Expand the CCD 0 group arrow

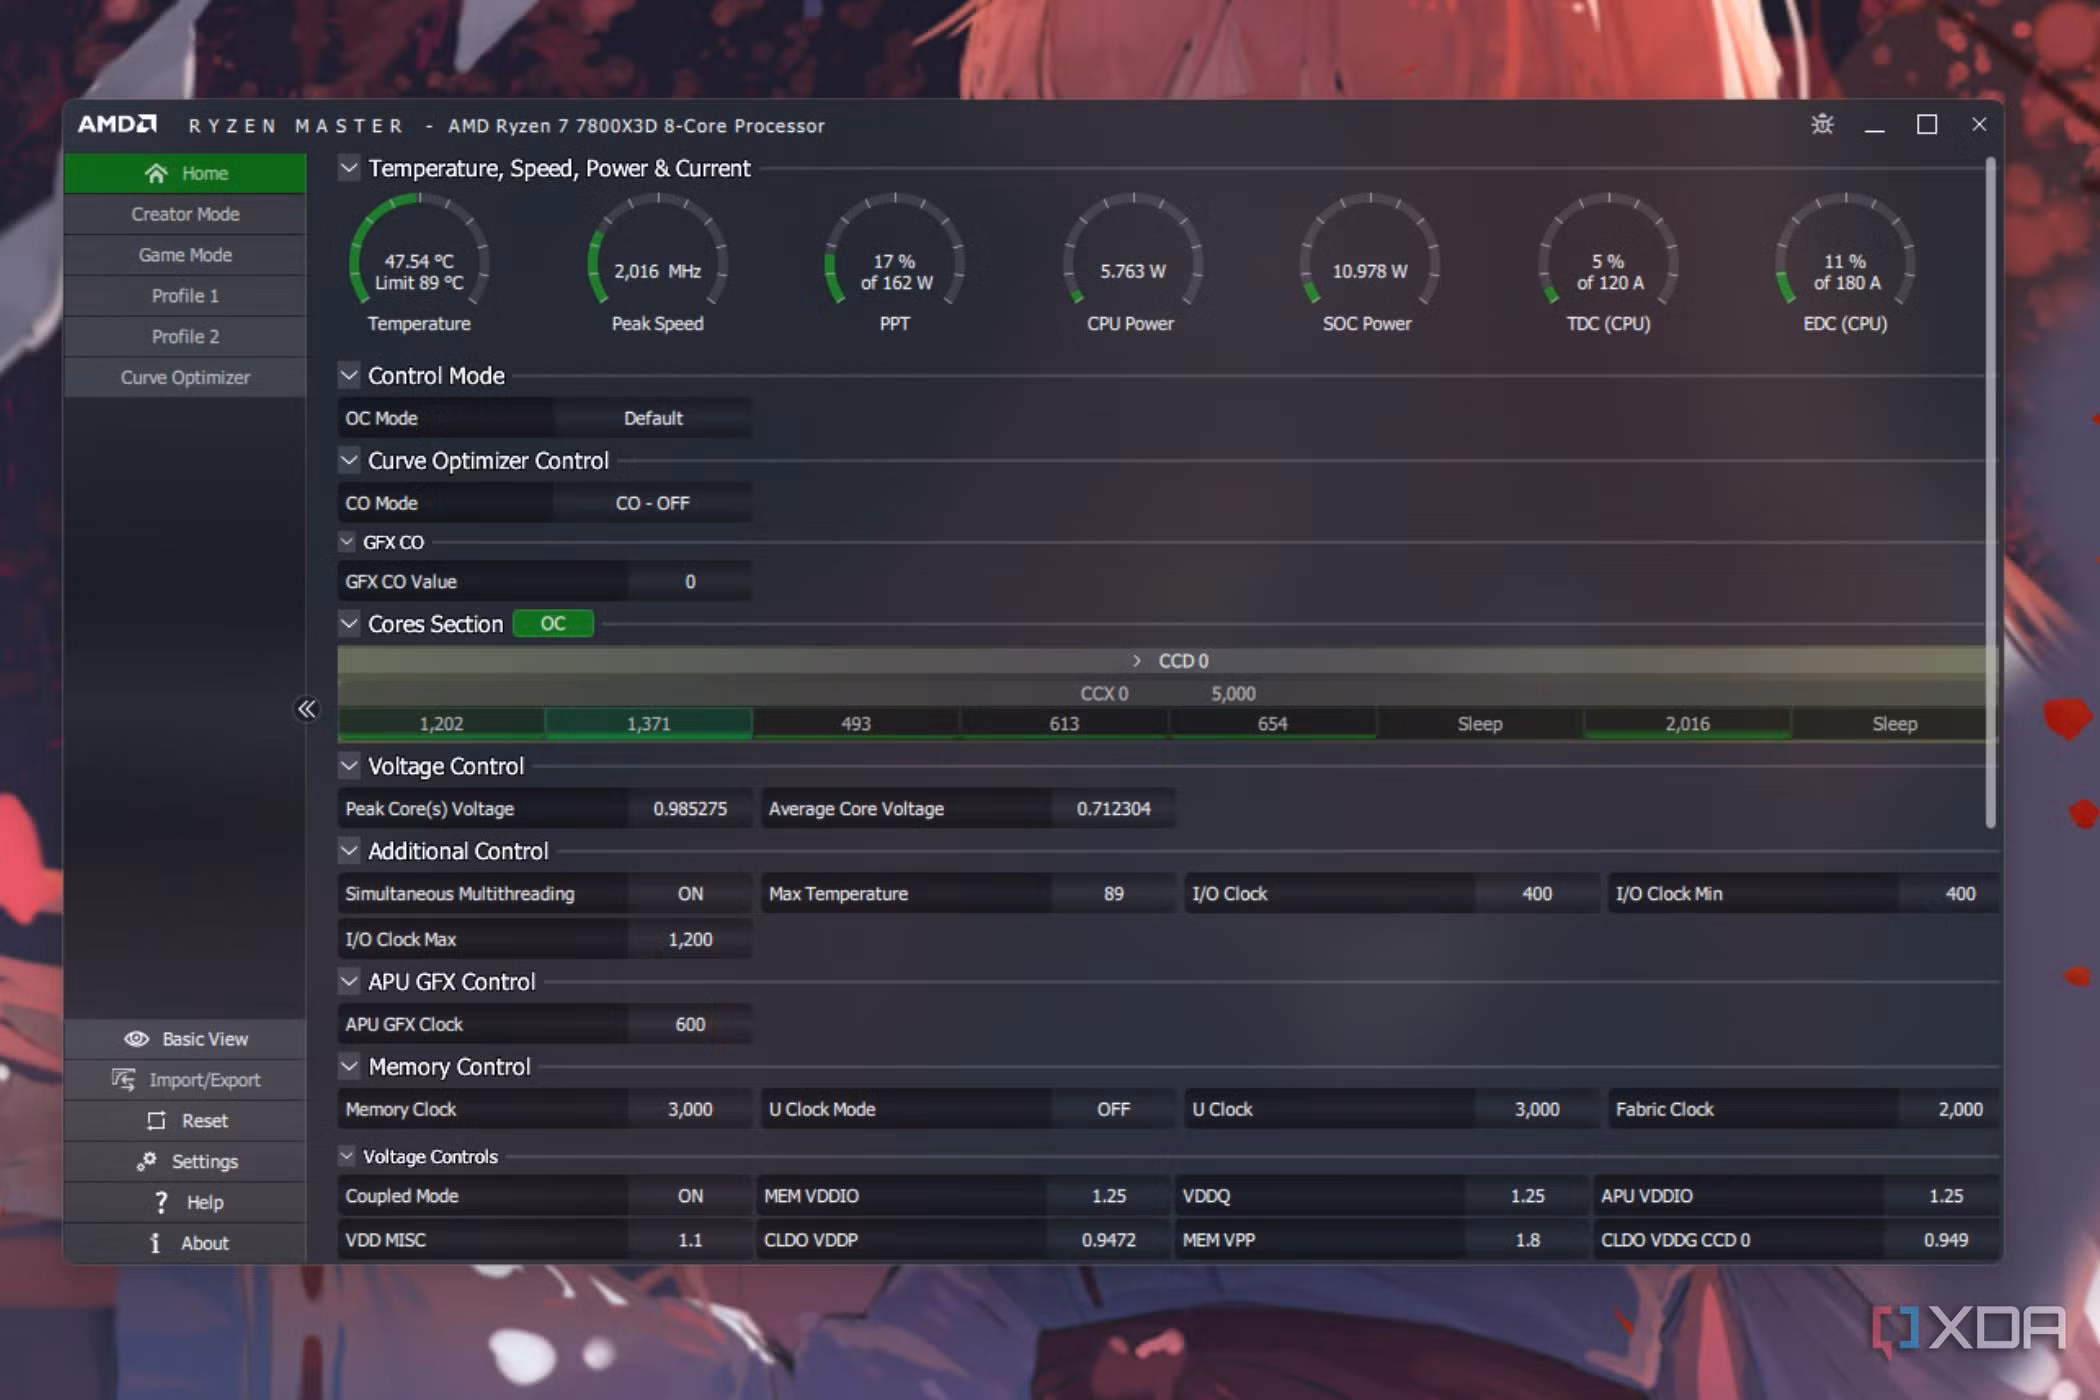click(1136, 660)
